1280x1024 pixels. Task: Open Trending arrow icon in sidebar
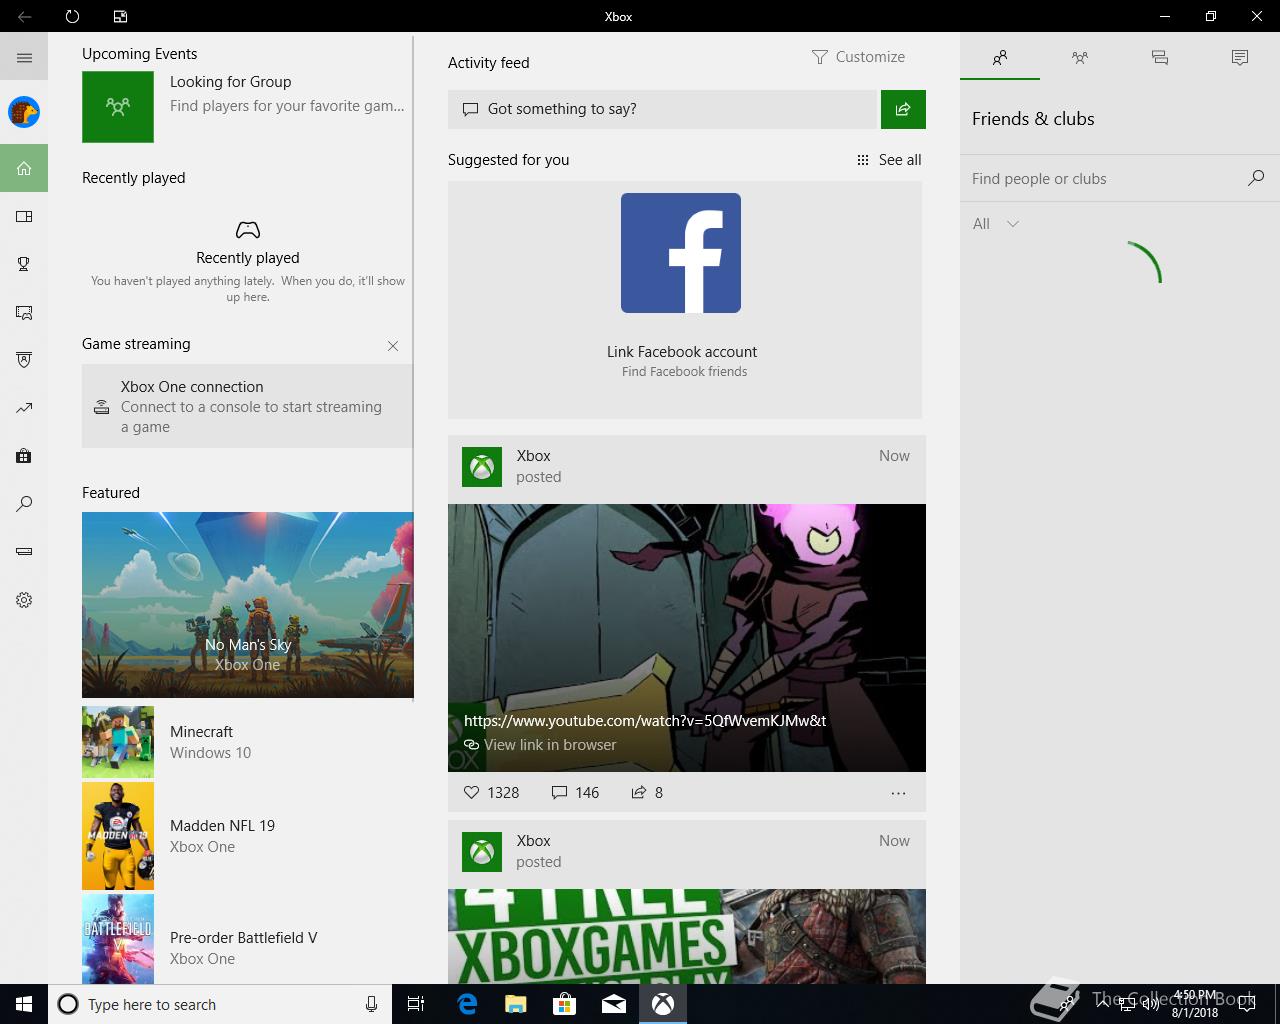coord(24,408)
